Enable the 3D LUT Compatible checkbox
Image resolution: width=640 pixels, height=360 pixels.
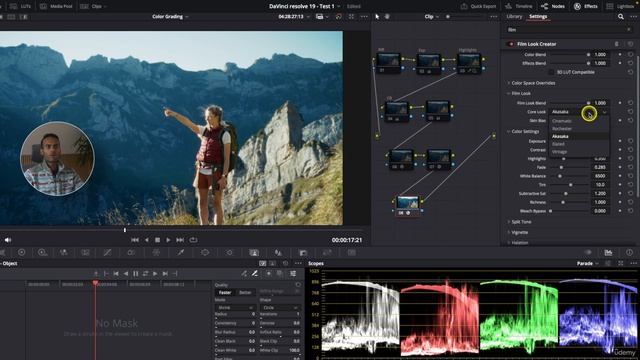(x=551, y=72)
